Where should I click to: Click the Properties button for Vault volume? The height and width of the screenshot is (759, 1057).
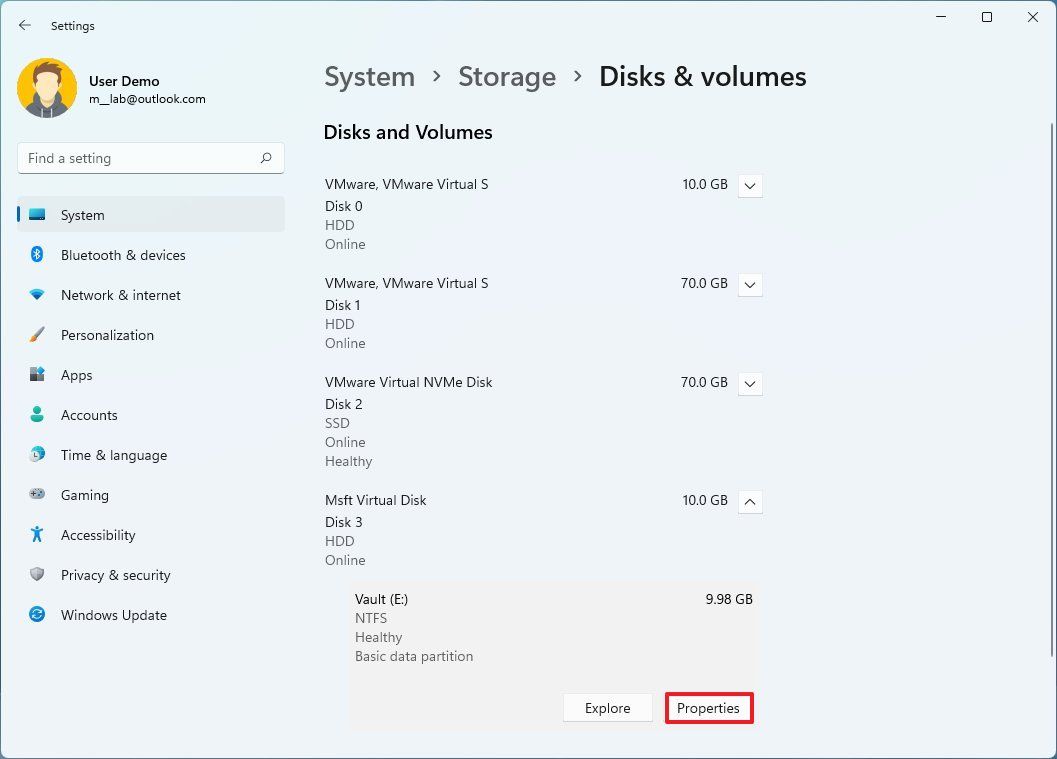pyautogui.click(x=709, y=708)
